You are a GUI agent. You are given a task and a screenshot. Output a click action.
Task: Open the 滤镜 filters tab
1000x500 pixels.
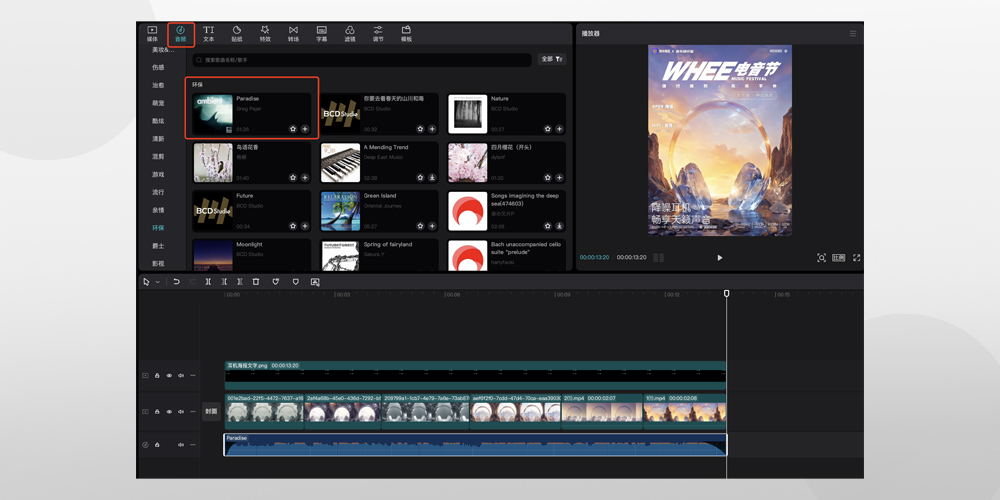(x=349, y=33)
